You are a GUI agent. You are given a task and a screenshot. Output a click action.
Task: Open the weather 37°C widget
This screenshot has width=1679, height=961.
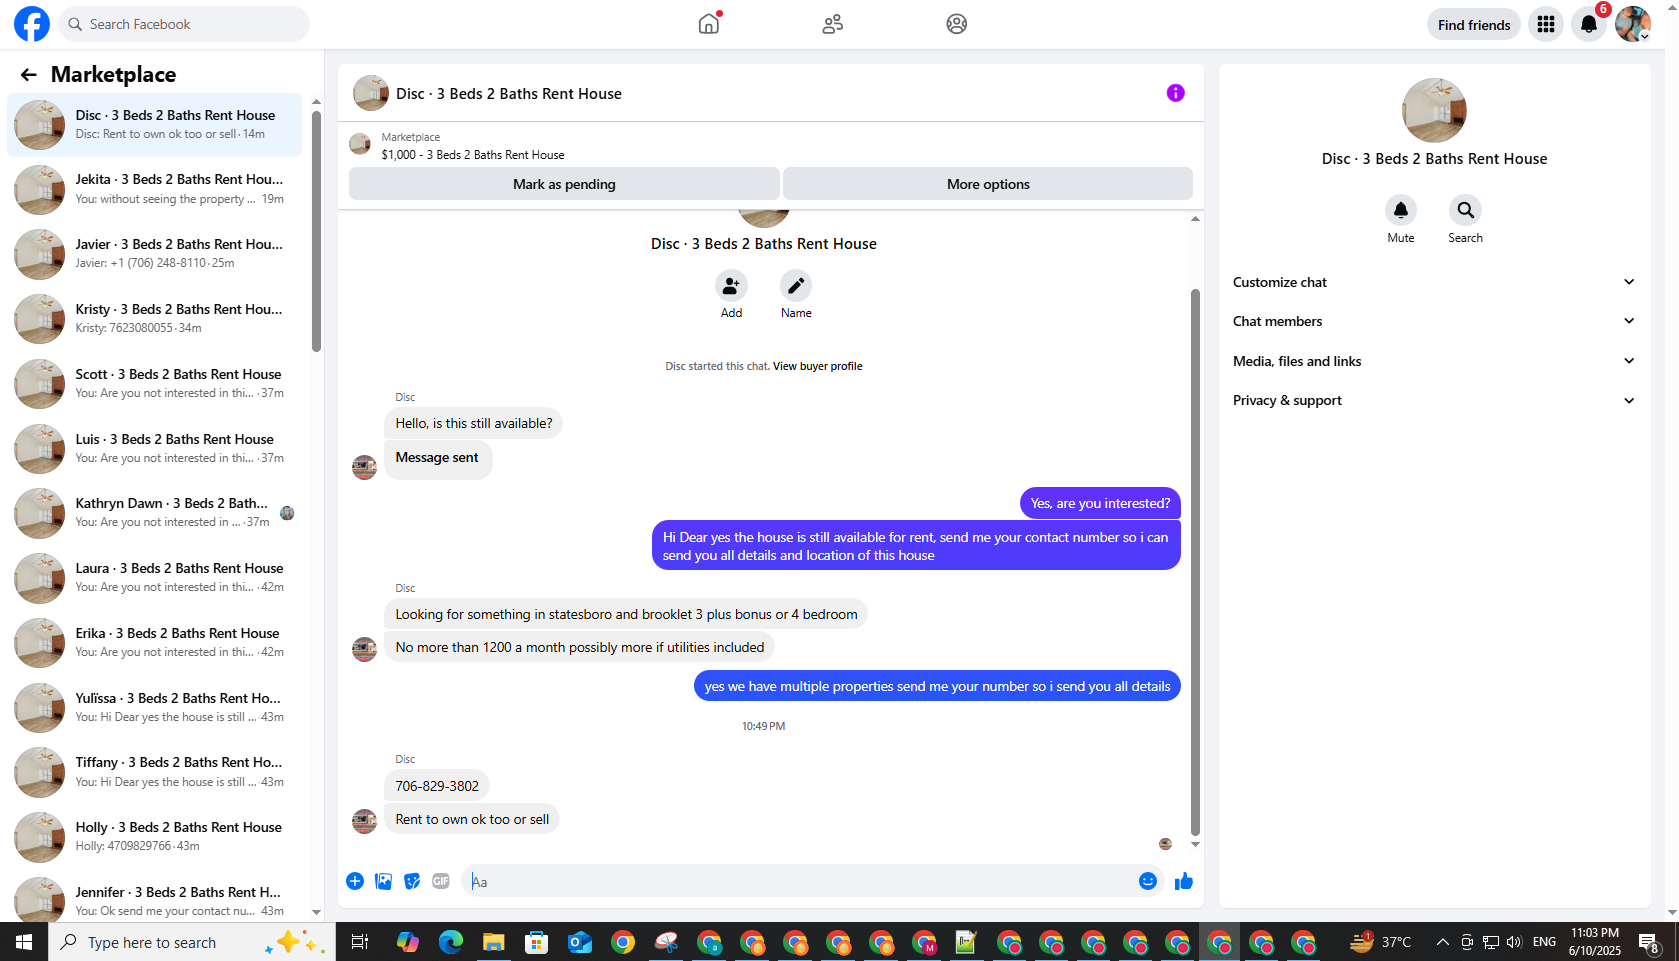1381,942
